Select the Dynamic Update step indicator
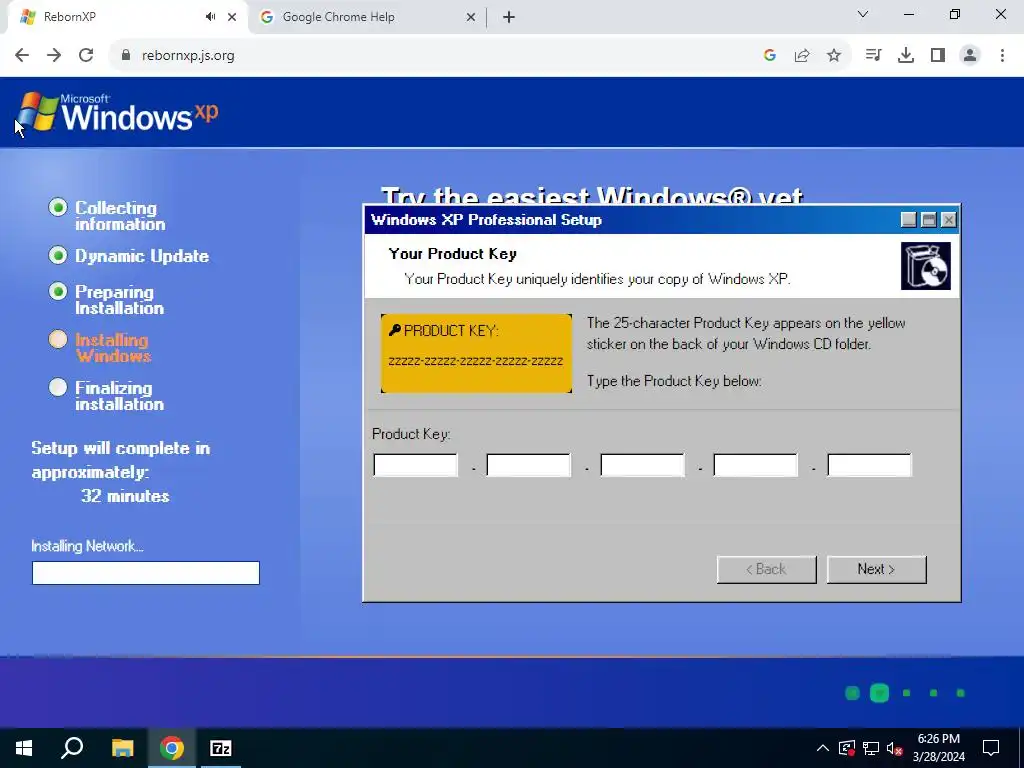 (x=57, y=255)
